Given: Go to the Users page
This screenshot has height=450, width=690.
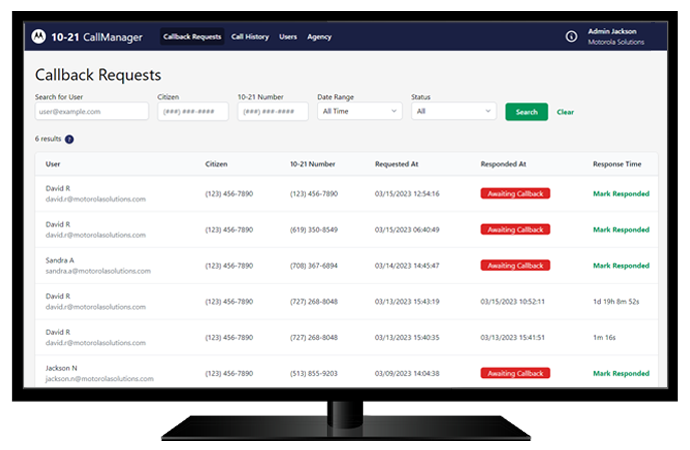Looking at the screenshot, I should [288, 37].
